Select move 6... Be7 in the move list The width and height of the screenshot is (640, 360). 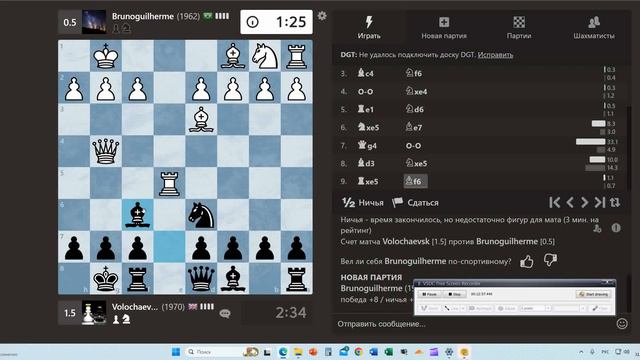coord(414,127)
